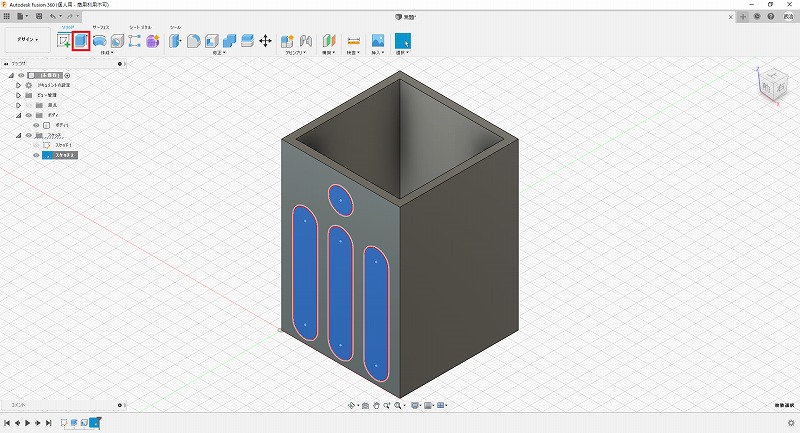Viewport: 800px width, 433px height.
Task: Toggle the eye icon on the root component
Action: tap(21, 75)
